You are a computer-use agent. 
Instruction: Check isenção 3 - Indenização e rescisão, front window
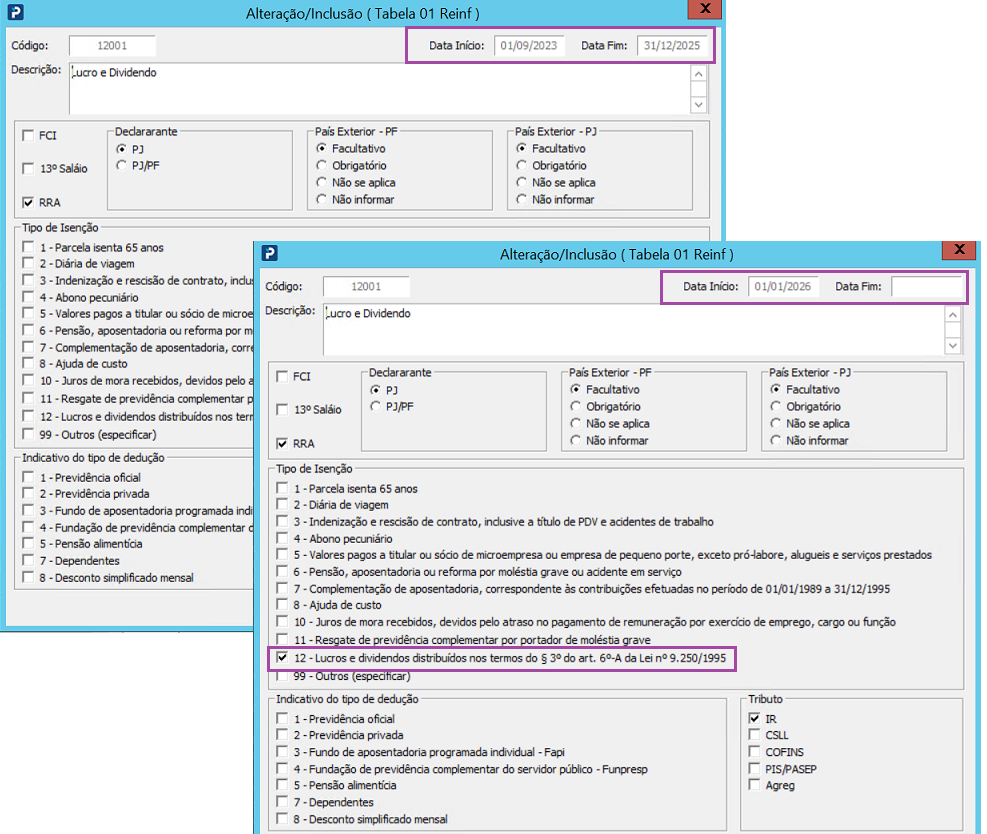click(x=282, y=522)
